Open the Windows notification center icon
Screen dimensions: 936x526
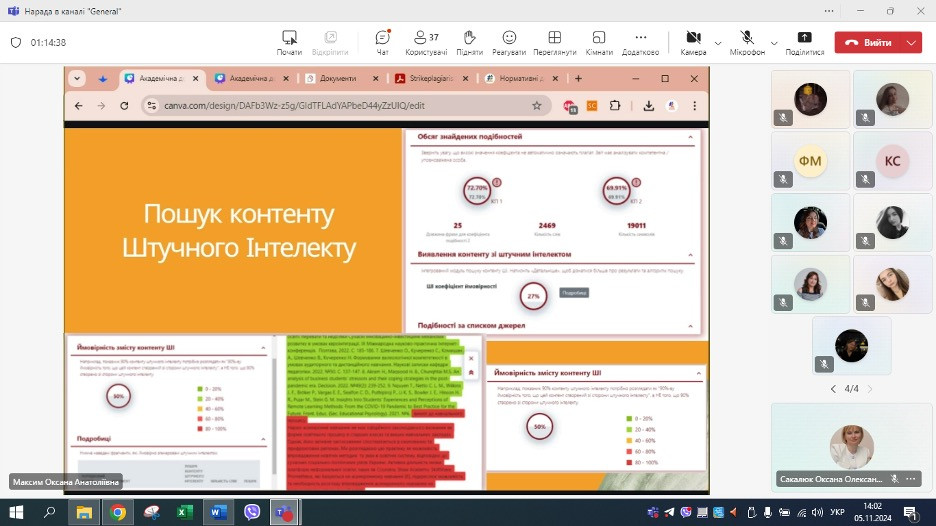(910, 512)
